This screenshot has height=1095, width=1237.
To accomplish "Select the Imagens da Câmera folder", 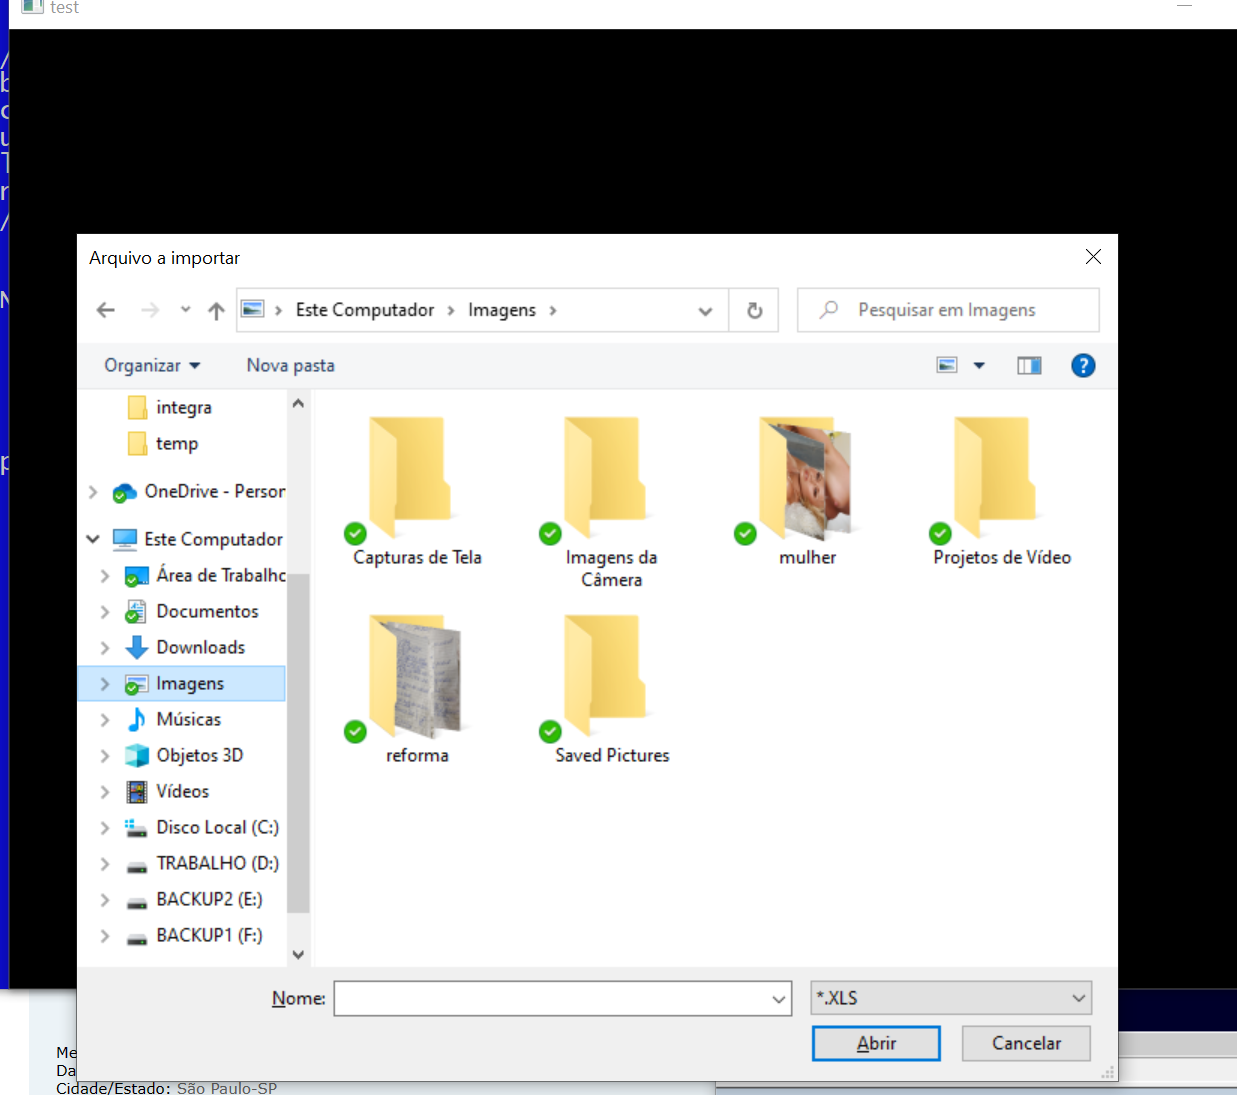I will tap(612, 502).
